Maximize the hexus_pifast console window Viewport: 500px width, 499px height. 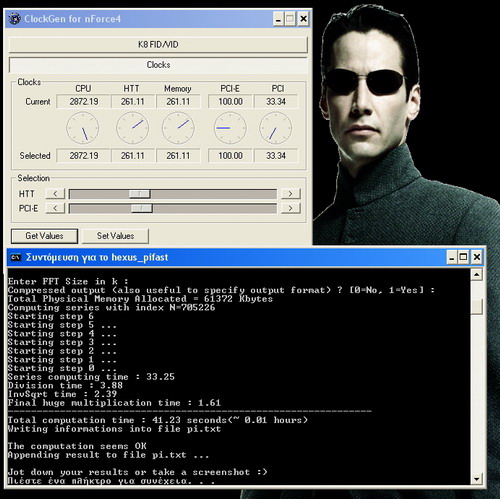pos(463,257)
